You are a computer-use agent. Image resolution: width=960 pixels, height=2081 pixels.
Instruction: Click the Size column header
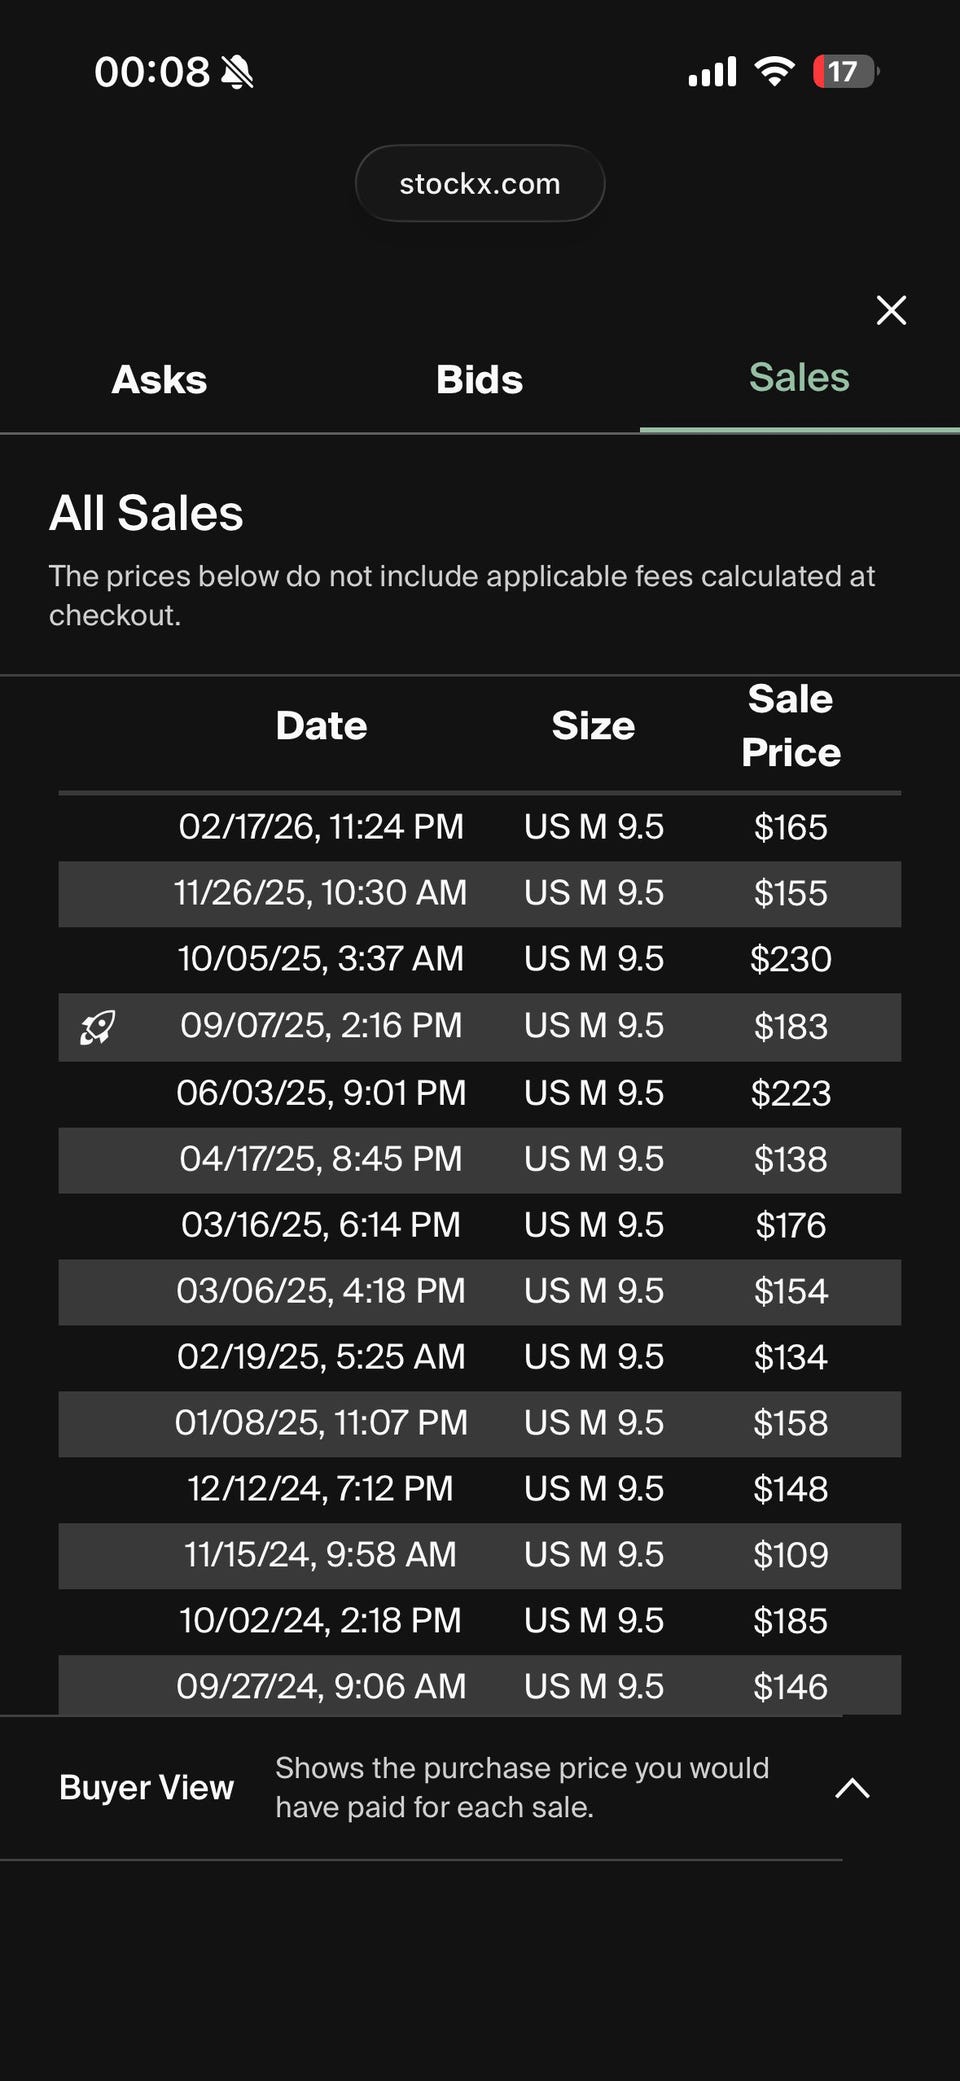pos(593,725)
